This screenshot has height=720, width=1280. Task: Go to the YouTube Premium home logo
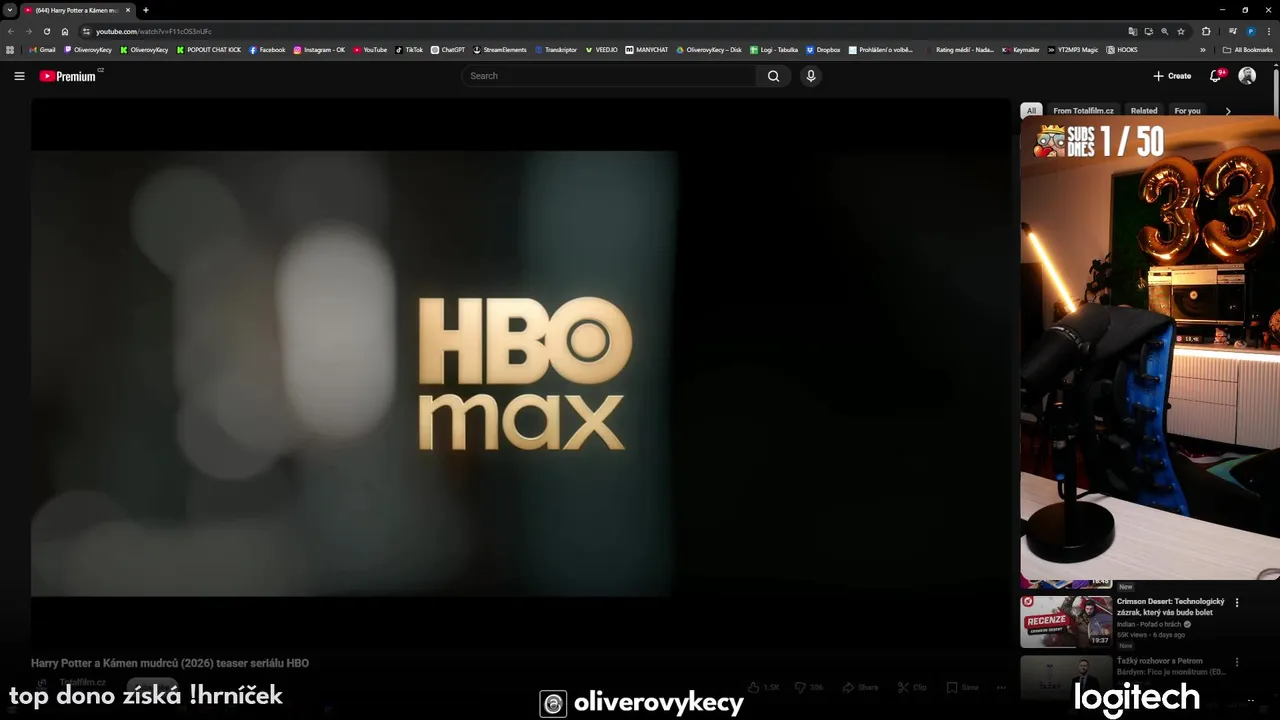click(x=70, y=76)
